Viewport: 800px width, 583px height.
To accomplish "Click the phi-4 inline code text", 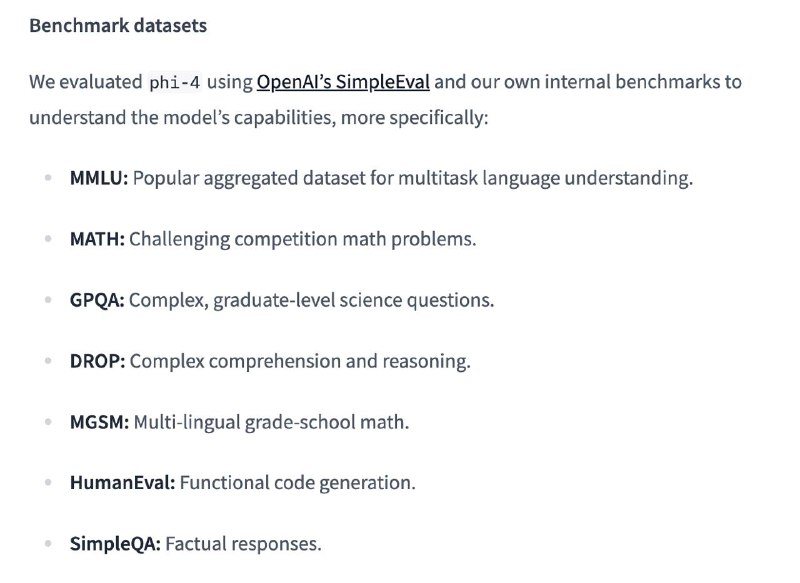I will [175, 83].
